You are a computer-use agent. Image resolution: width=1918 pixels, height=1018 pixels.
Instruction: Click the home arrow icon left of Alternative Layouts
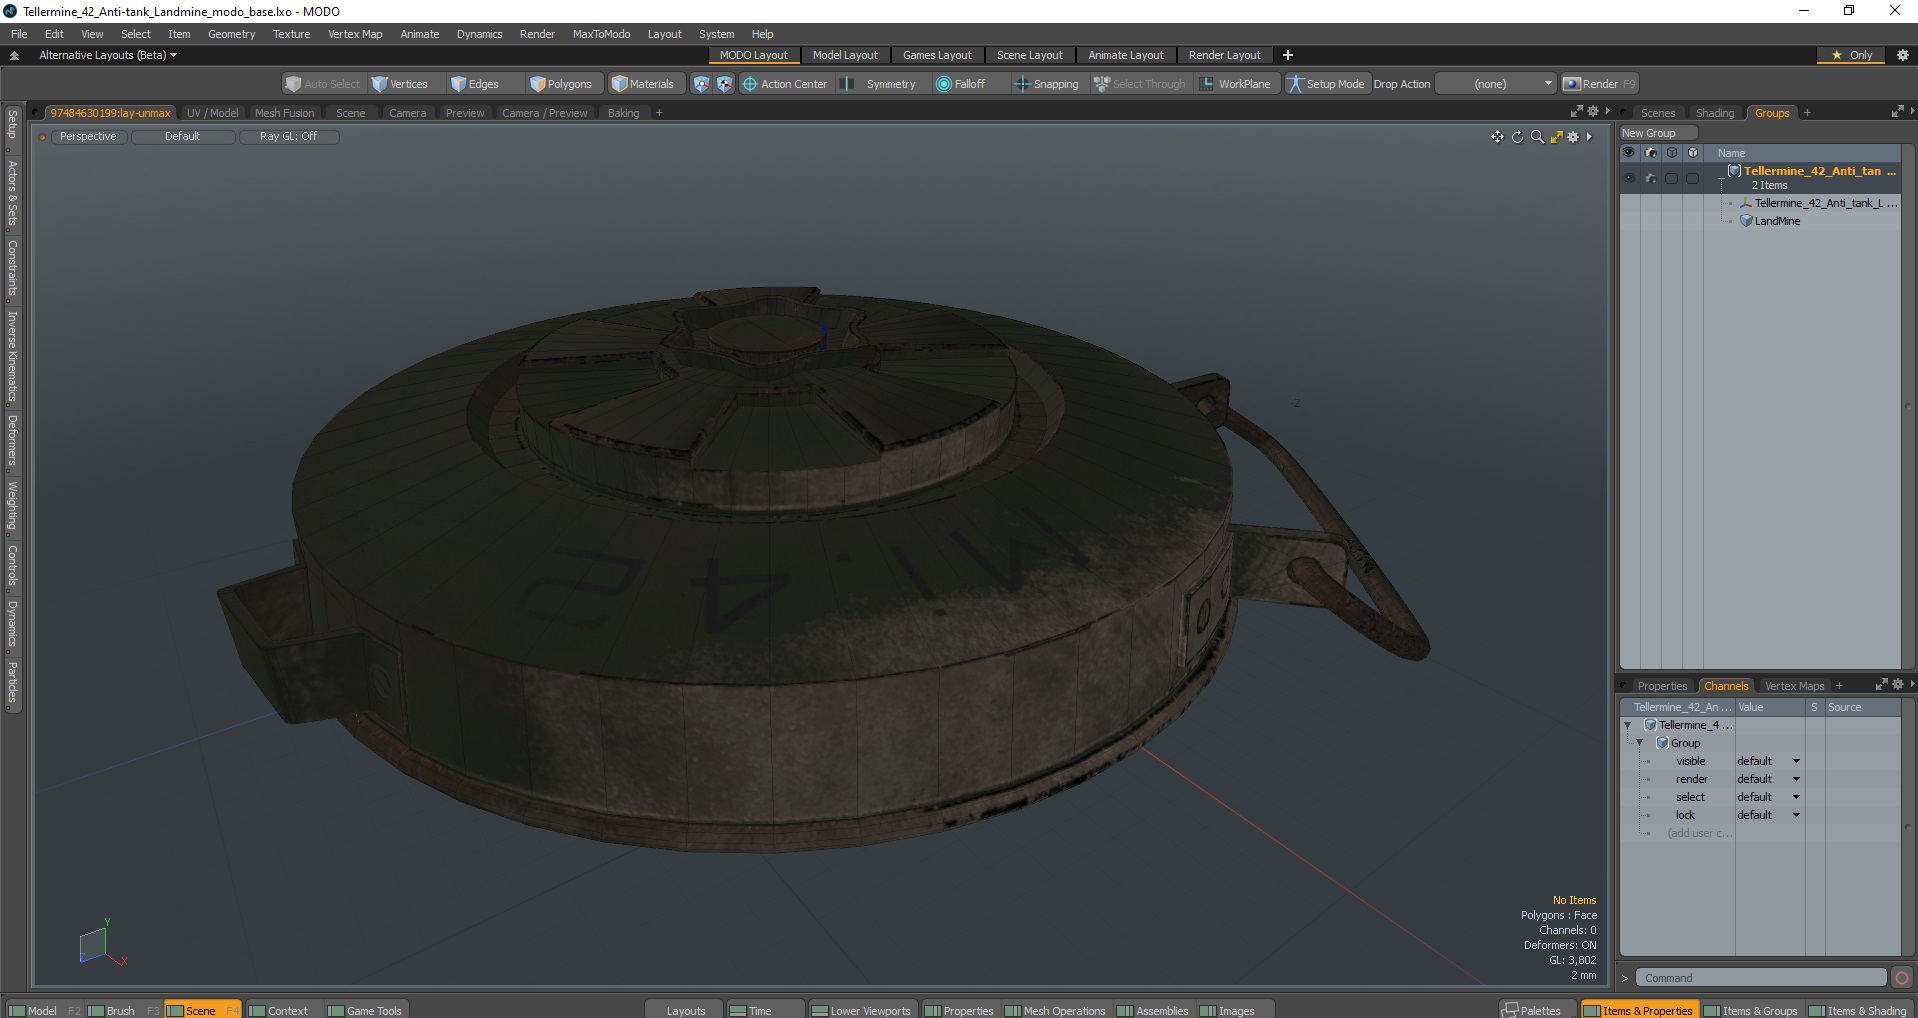click(x=14, y=55)
